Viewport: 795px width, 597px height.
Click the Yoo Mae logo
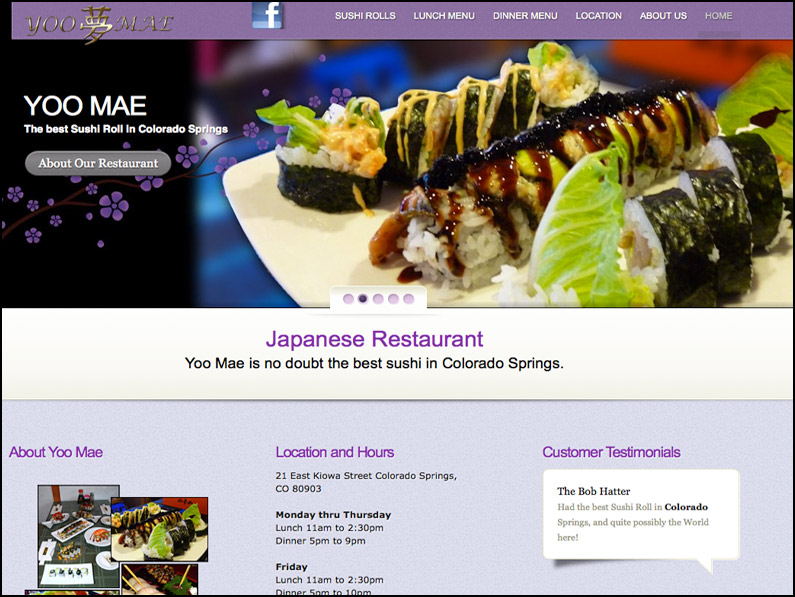[x=100, y=24]
